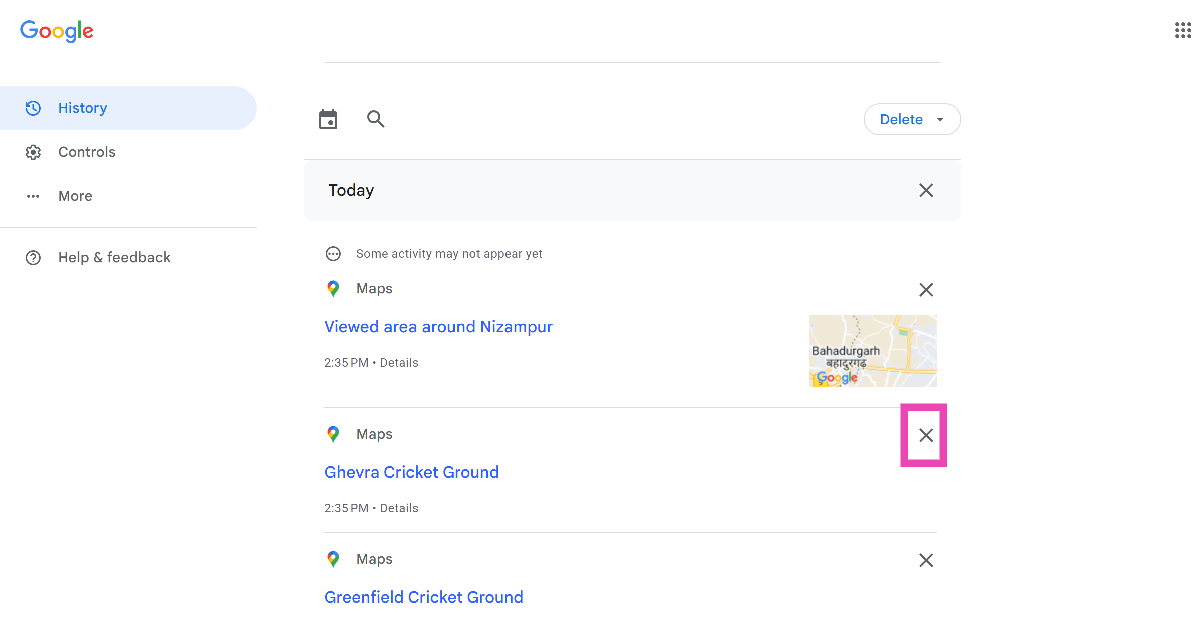Open the Ghevra Cricket Ground link
Viewport: 1200px width, 628px height.
click(411, 472)
